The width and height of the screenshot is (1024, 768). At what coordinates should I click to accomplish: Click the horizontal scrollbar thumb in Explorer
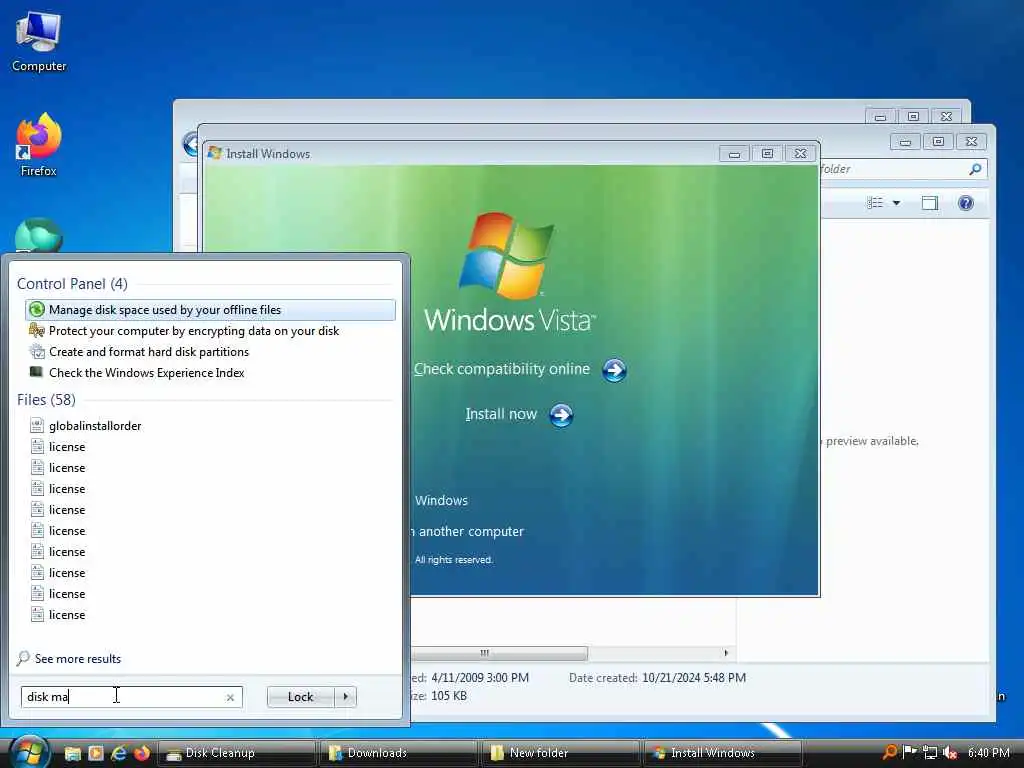pyautogui.click(x=500, y=653)
